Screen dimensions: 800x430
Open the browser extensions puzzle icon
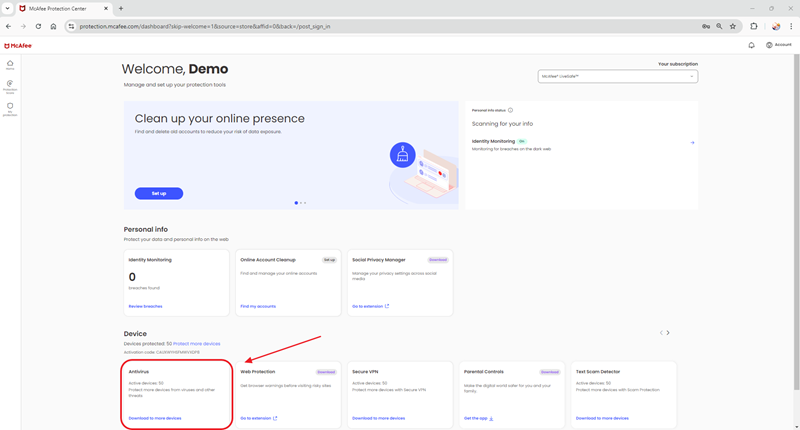[x=754, y=26]
